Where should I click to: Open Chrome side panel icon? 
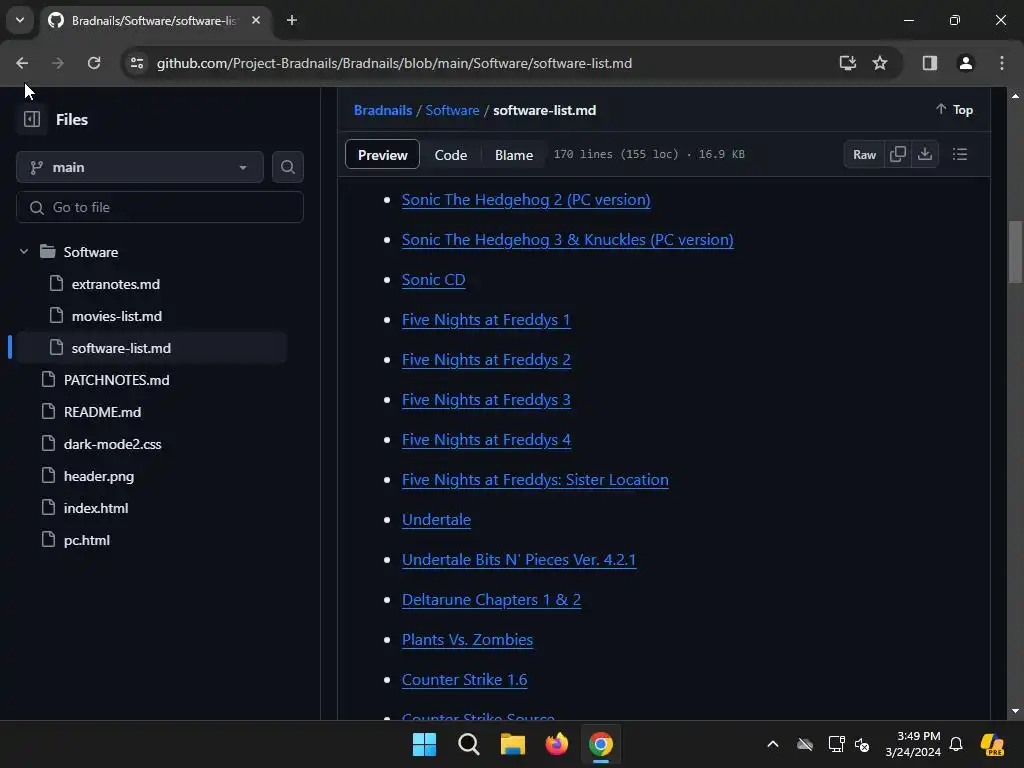(930, 63)
